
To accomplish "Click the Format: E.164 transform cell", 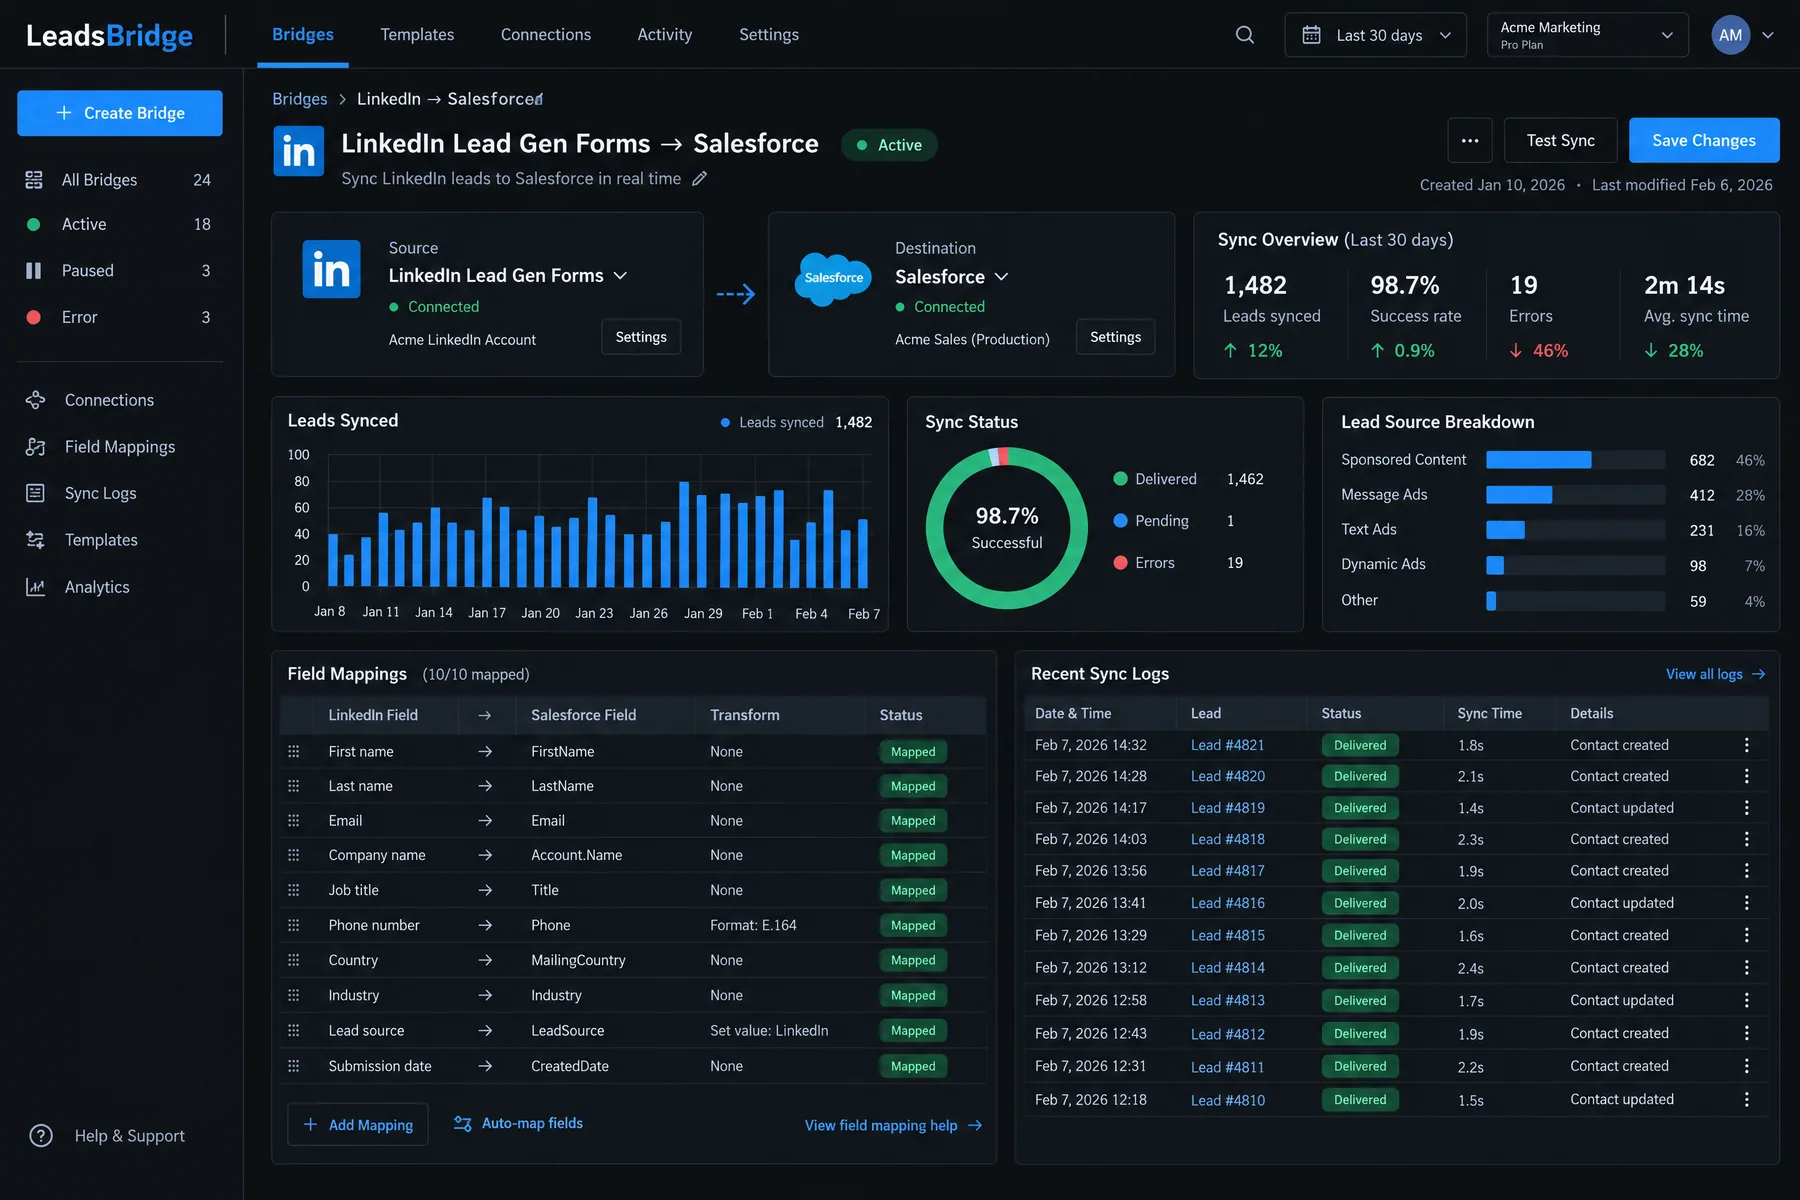I will pos(753,925).
